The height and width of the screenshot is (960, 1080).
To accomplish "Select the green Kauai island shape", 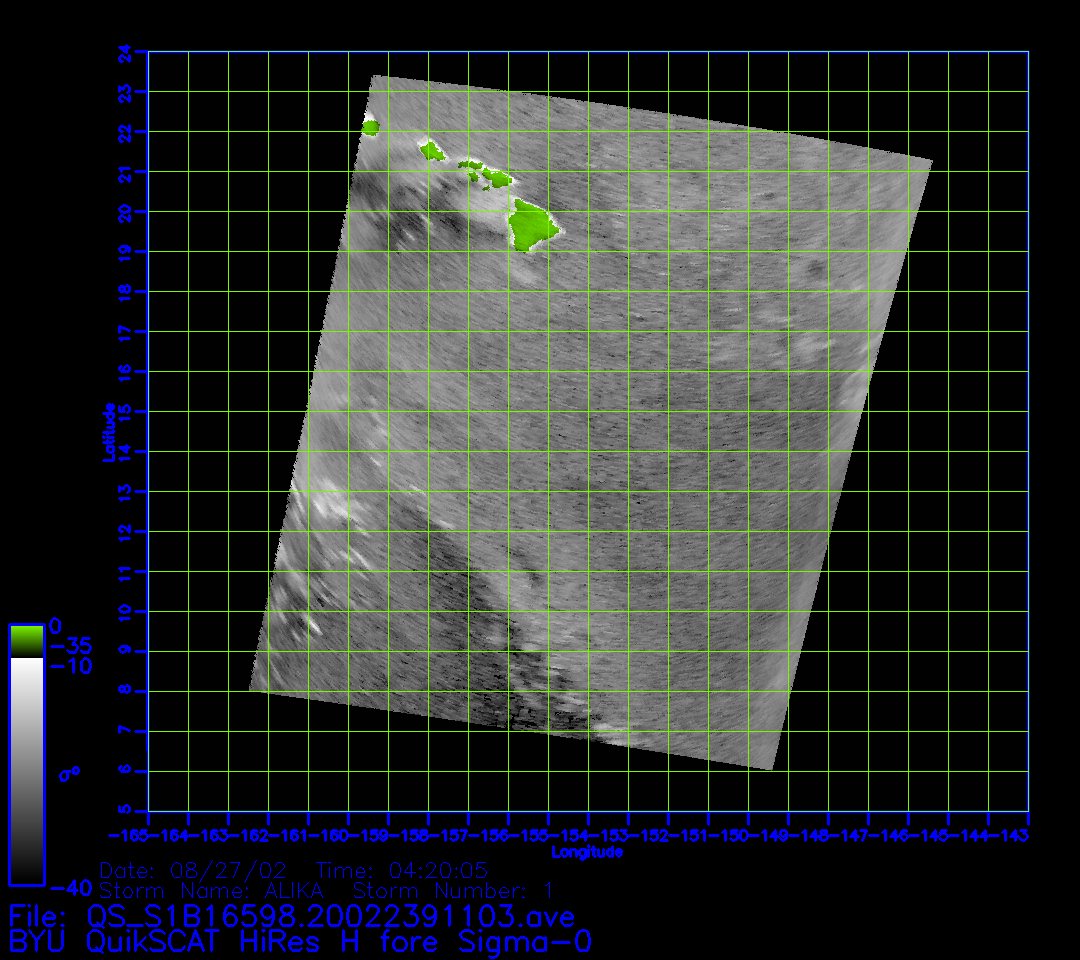I will pos(371,127).
